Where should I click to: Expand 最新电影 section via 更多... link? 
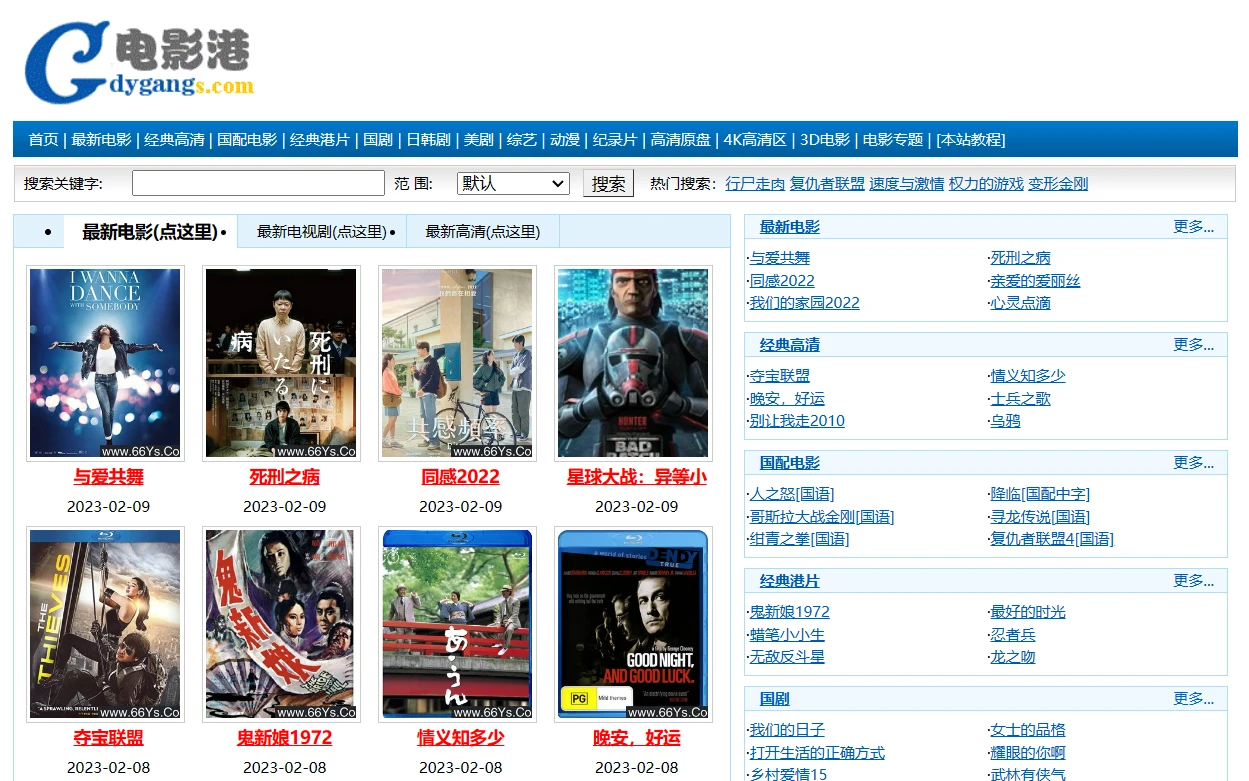tap(1192, 227)
